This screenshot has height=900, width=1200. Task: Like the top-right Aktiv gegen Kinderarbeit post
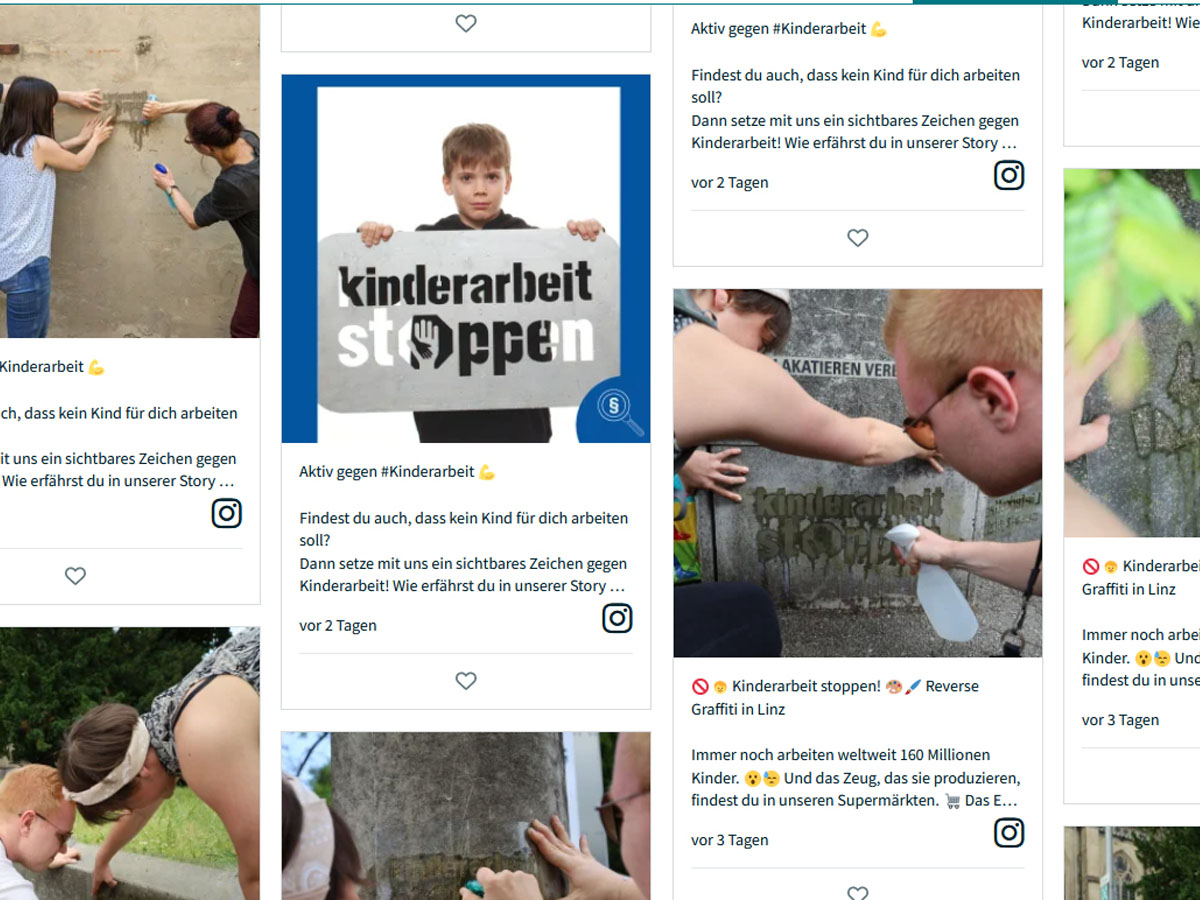pyautogui.click(x=858, y=238)
